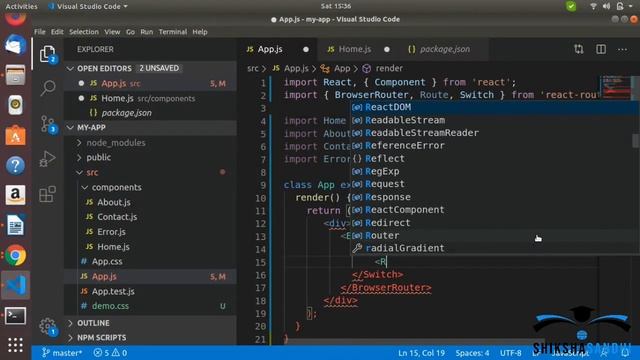Split the editor to the right
The image size is (640, 360).
coord(601,49)
